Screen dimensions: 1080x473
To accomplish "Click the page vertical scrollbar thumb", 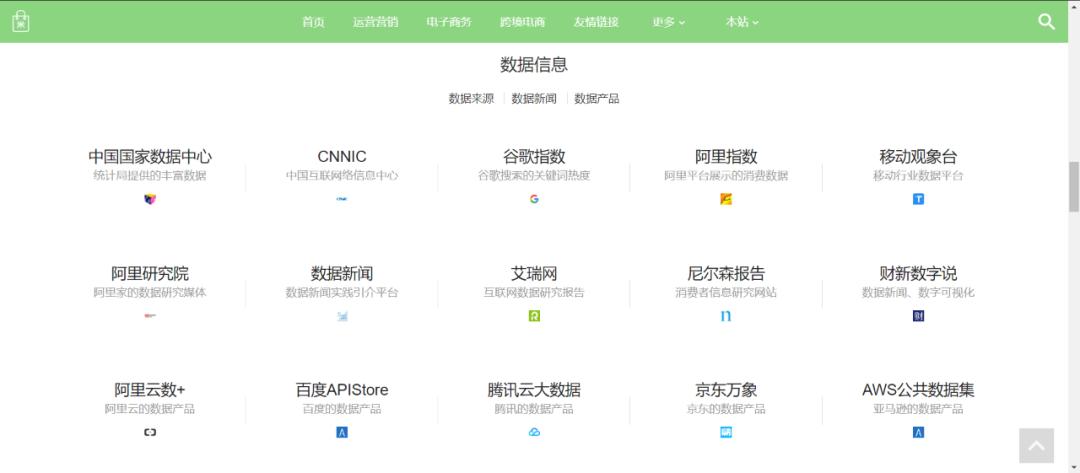I will pos(1074,187).
